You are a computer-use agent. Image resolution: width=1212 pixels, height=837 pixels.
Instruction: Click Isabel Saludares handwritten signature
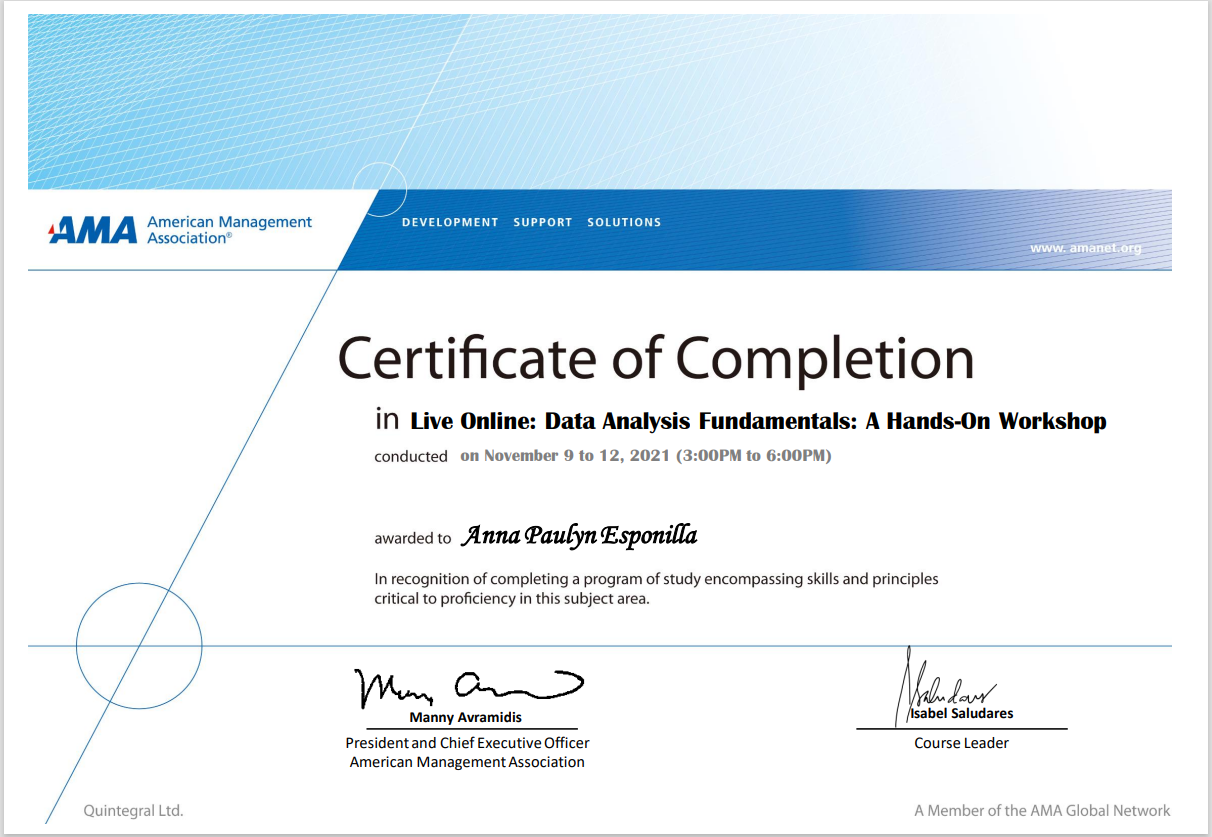pos(945,685)
